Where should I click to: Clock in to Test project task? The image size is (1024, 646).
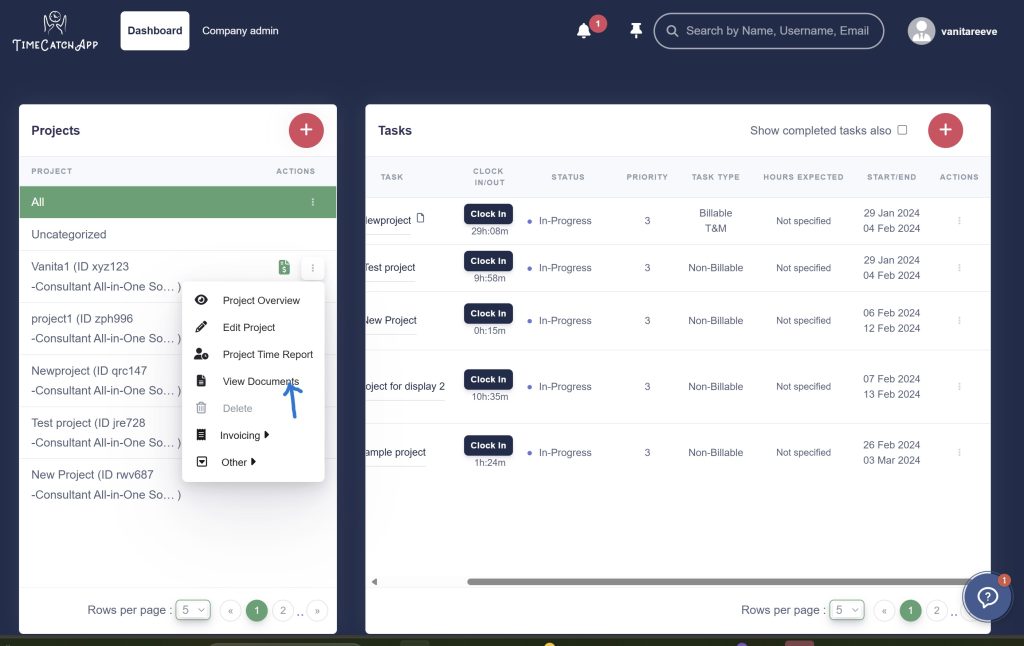488,261
